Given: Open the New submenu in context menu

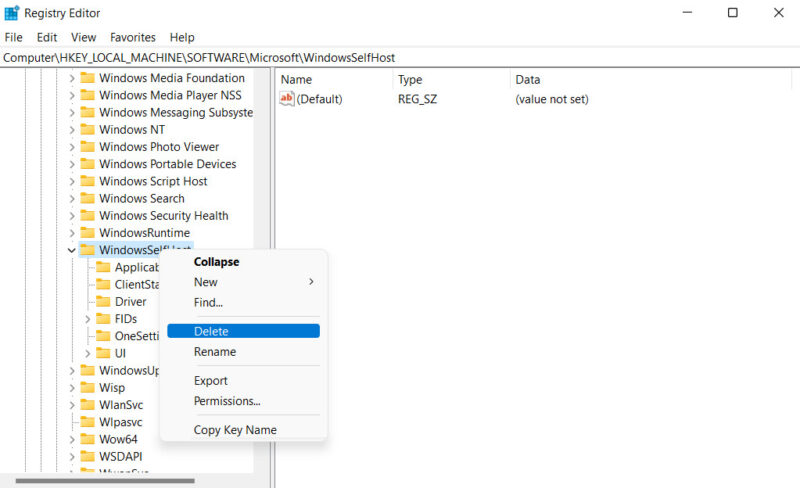Looking at the screenshot, I should (243, 282).
